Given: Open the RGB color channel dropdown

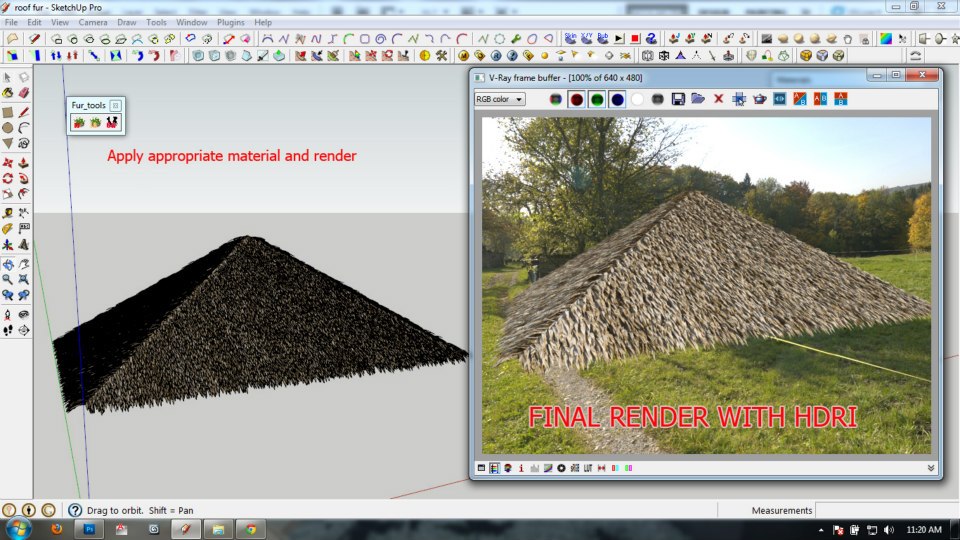Looking at the screenshot, I should (500, 99).
